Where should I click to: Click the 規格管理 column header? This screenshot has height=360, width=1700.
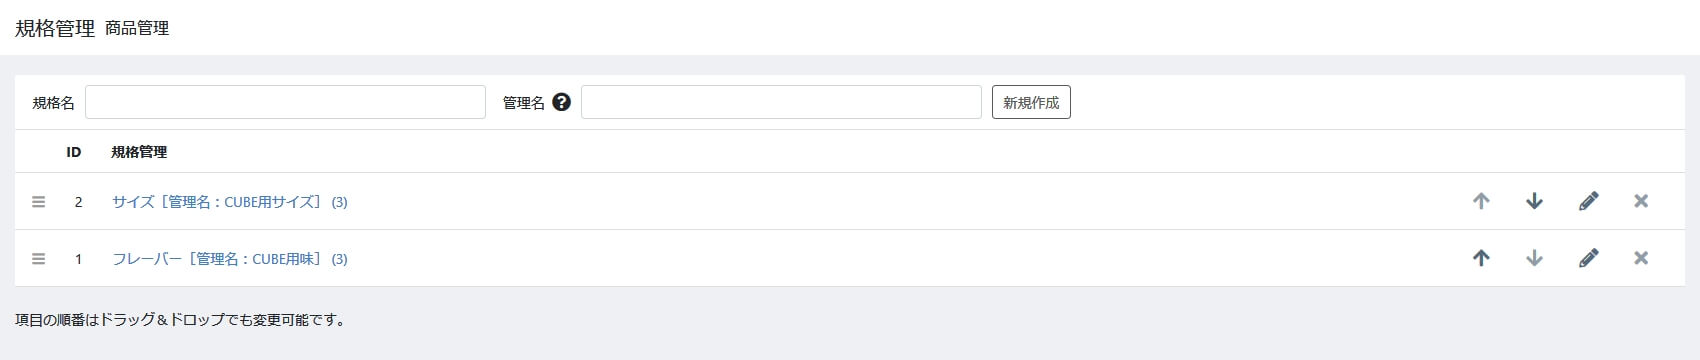tap(139, 152)
